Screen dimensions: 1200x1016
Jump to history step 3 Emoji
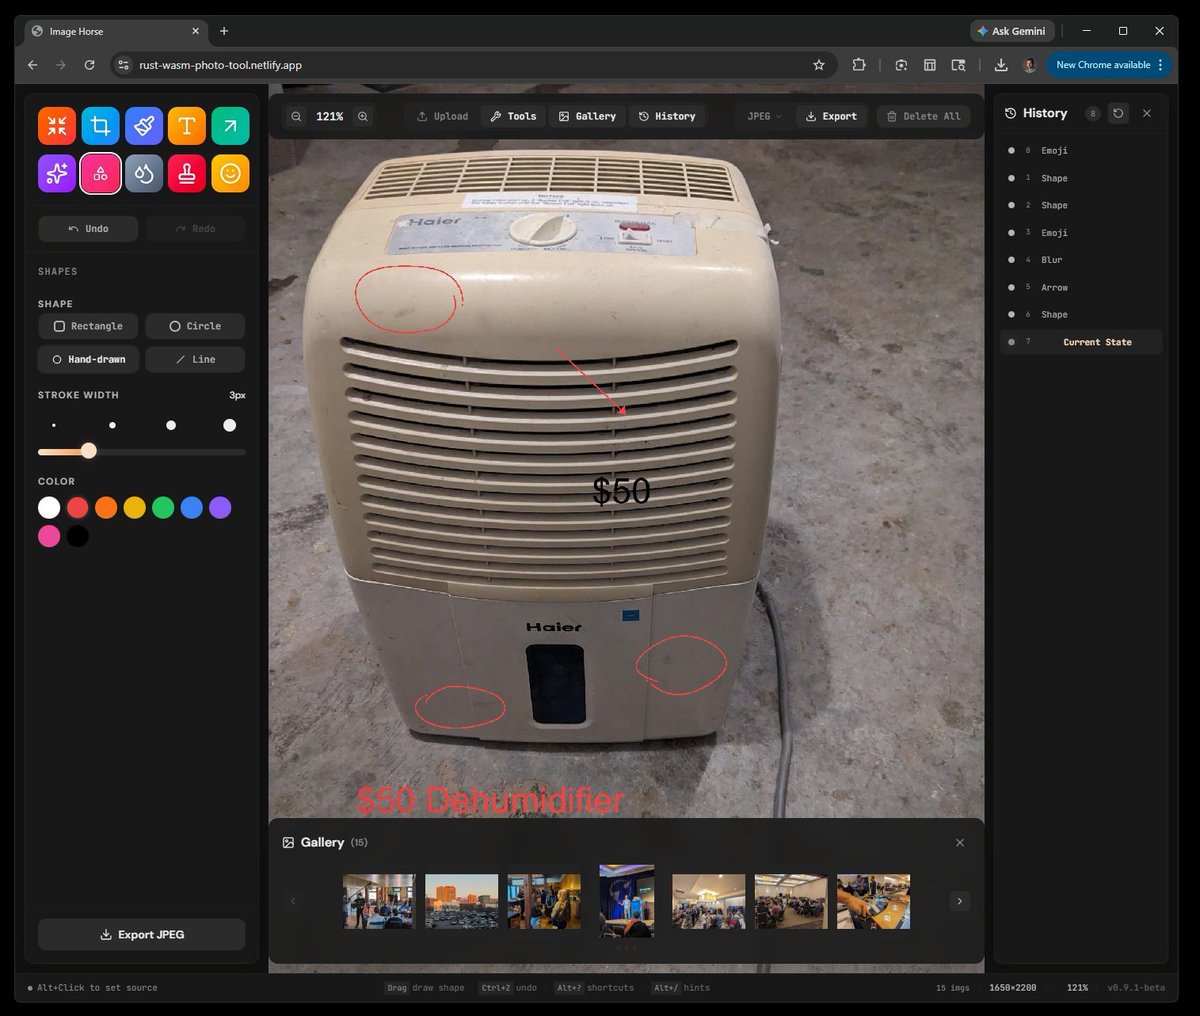click(1081, 233)
